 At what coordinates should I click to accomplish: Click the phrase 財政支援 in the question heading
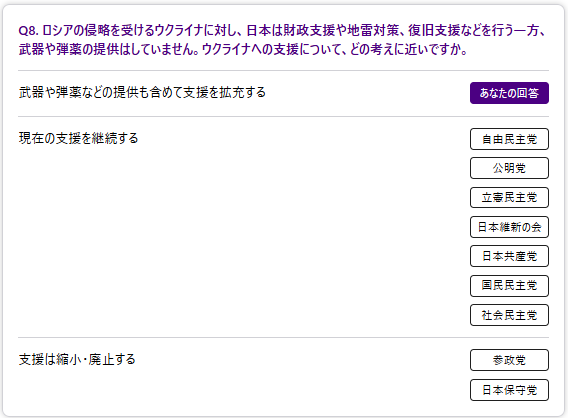point(309,30)
